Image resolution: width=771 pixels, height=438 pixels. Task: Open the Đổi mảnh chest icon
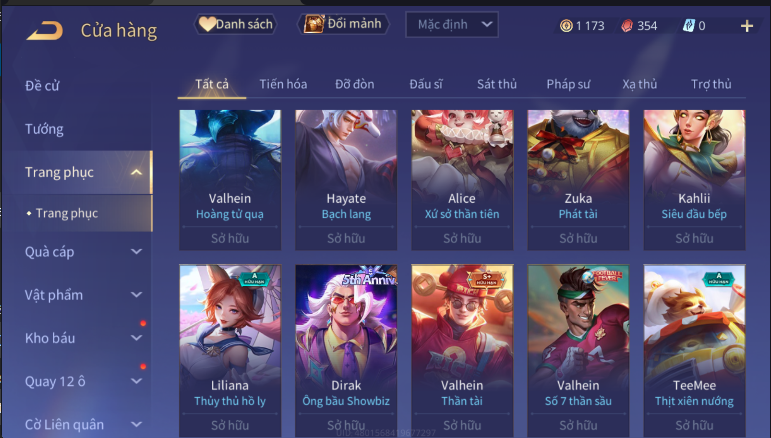point(314,24)
